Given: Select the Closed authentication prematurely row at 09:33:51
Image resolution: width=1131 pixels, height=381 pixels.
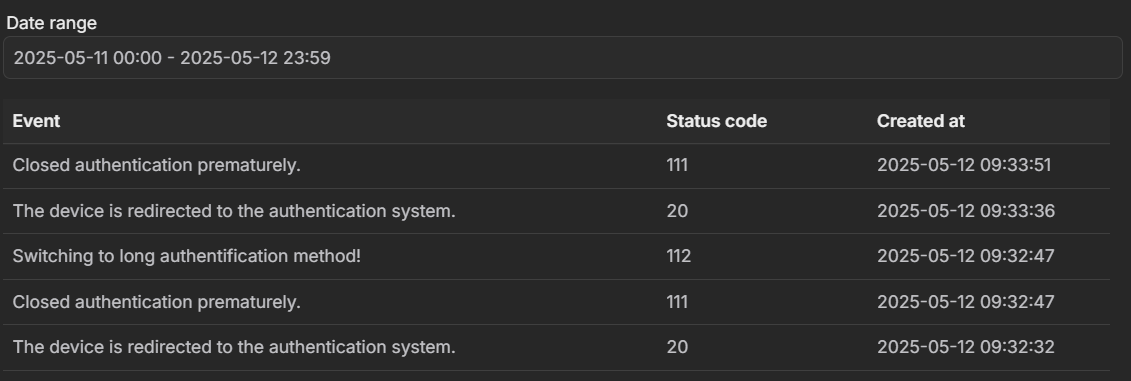Looking at the screenshot, I should tap(556, 165).
